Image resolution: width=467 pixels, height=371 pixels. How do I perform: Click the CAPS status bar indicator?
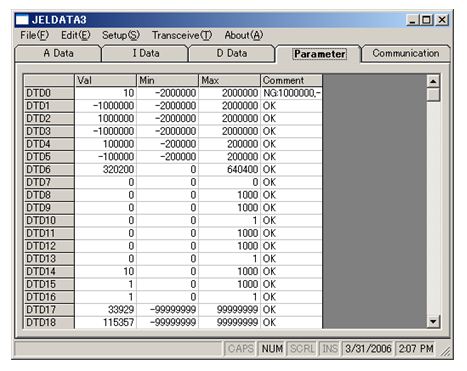(x=241, y=349)
